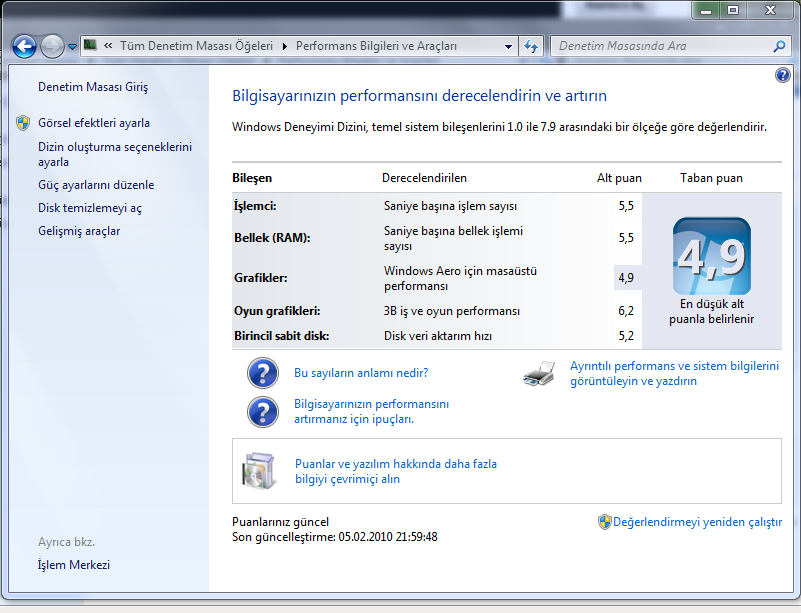Select the Oyun grafikleri row label
The width and height of the screenshot is (801, 613).
(277, 311)
